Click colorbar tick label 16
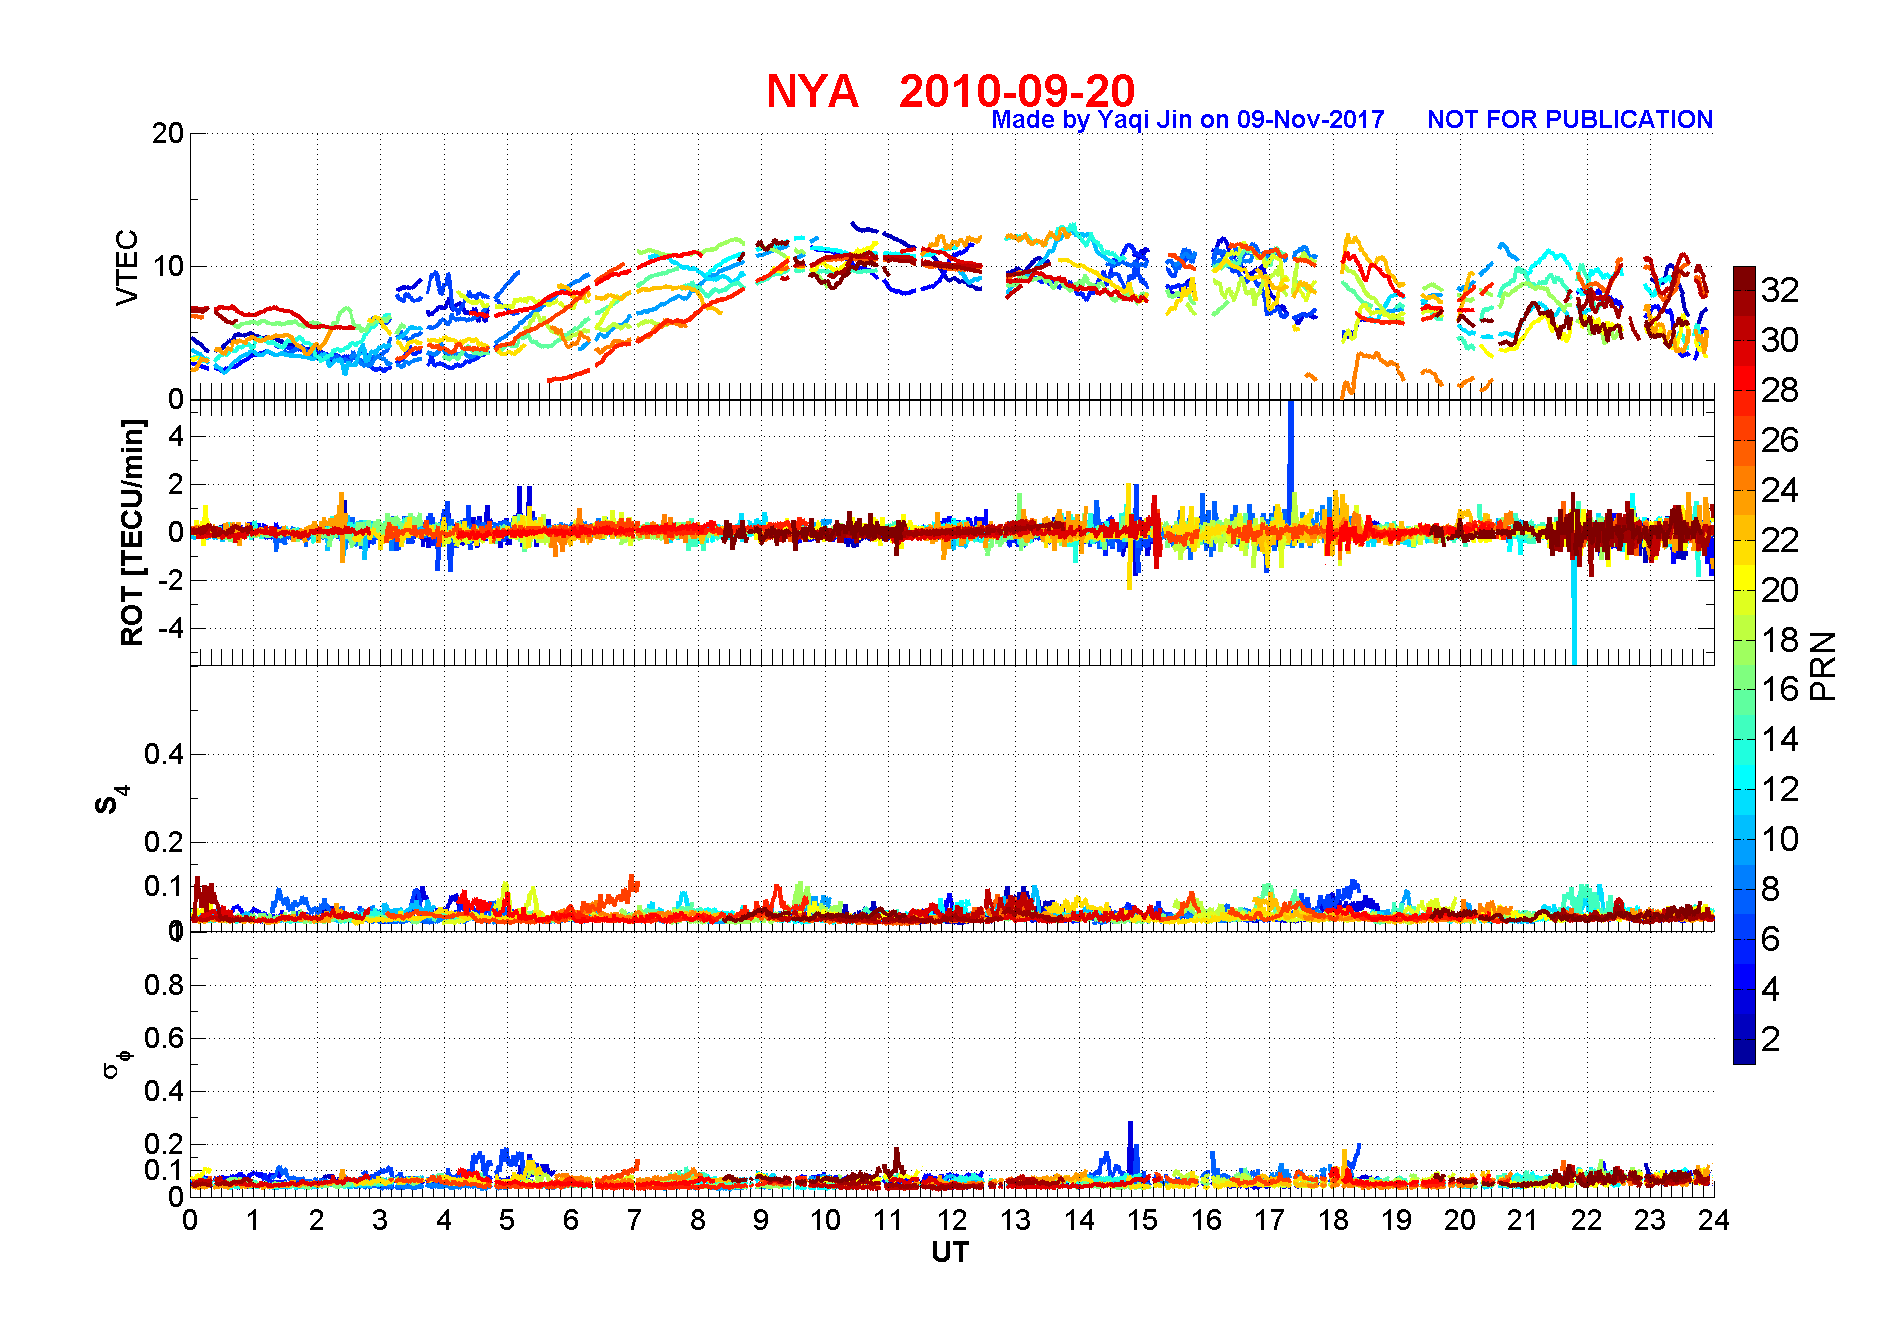The width and height of the screenshot is (1904, 1330). point(1780,689)
